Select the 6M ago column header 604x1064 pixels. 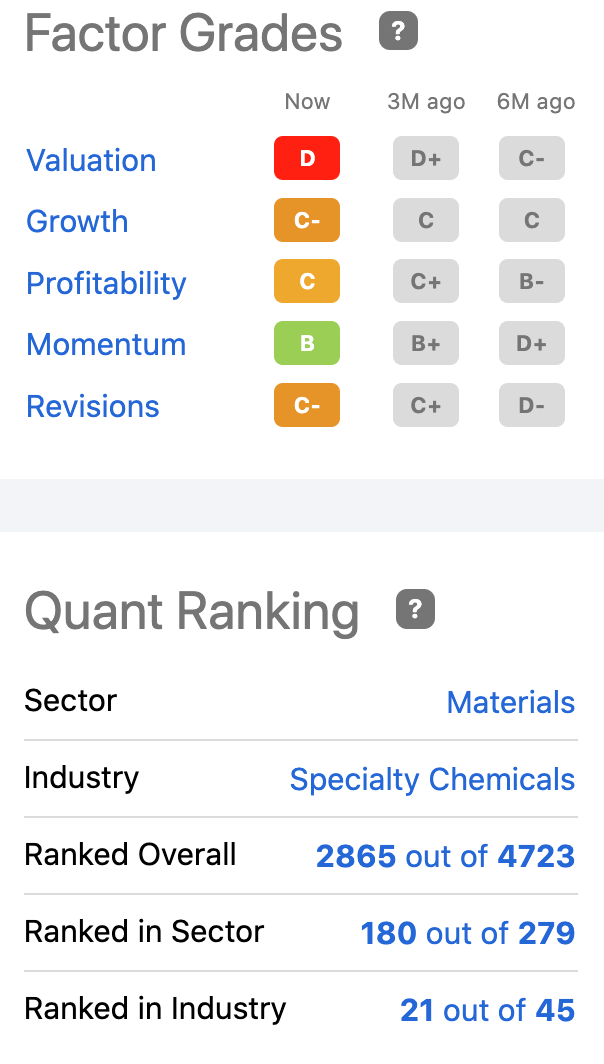pos(536,101)
